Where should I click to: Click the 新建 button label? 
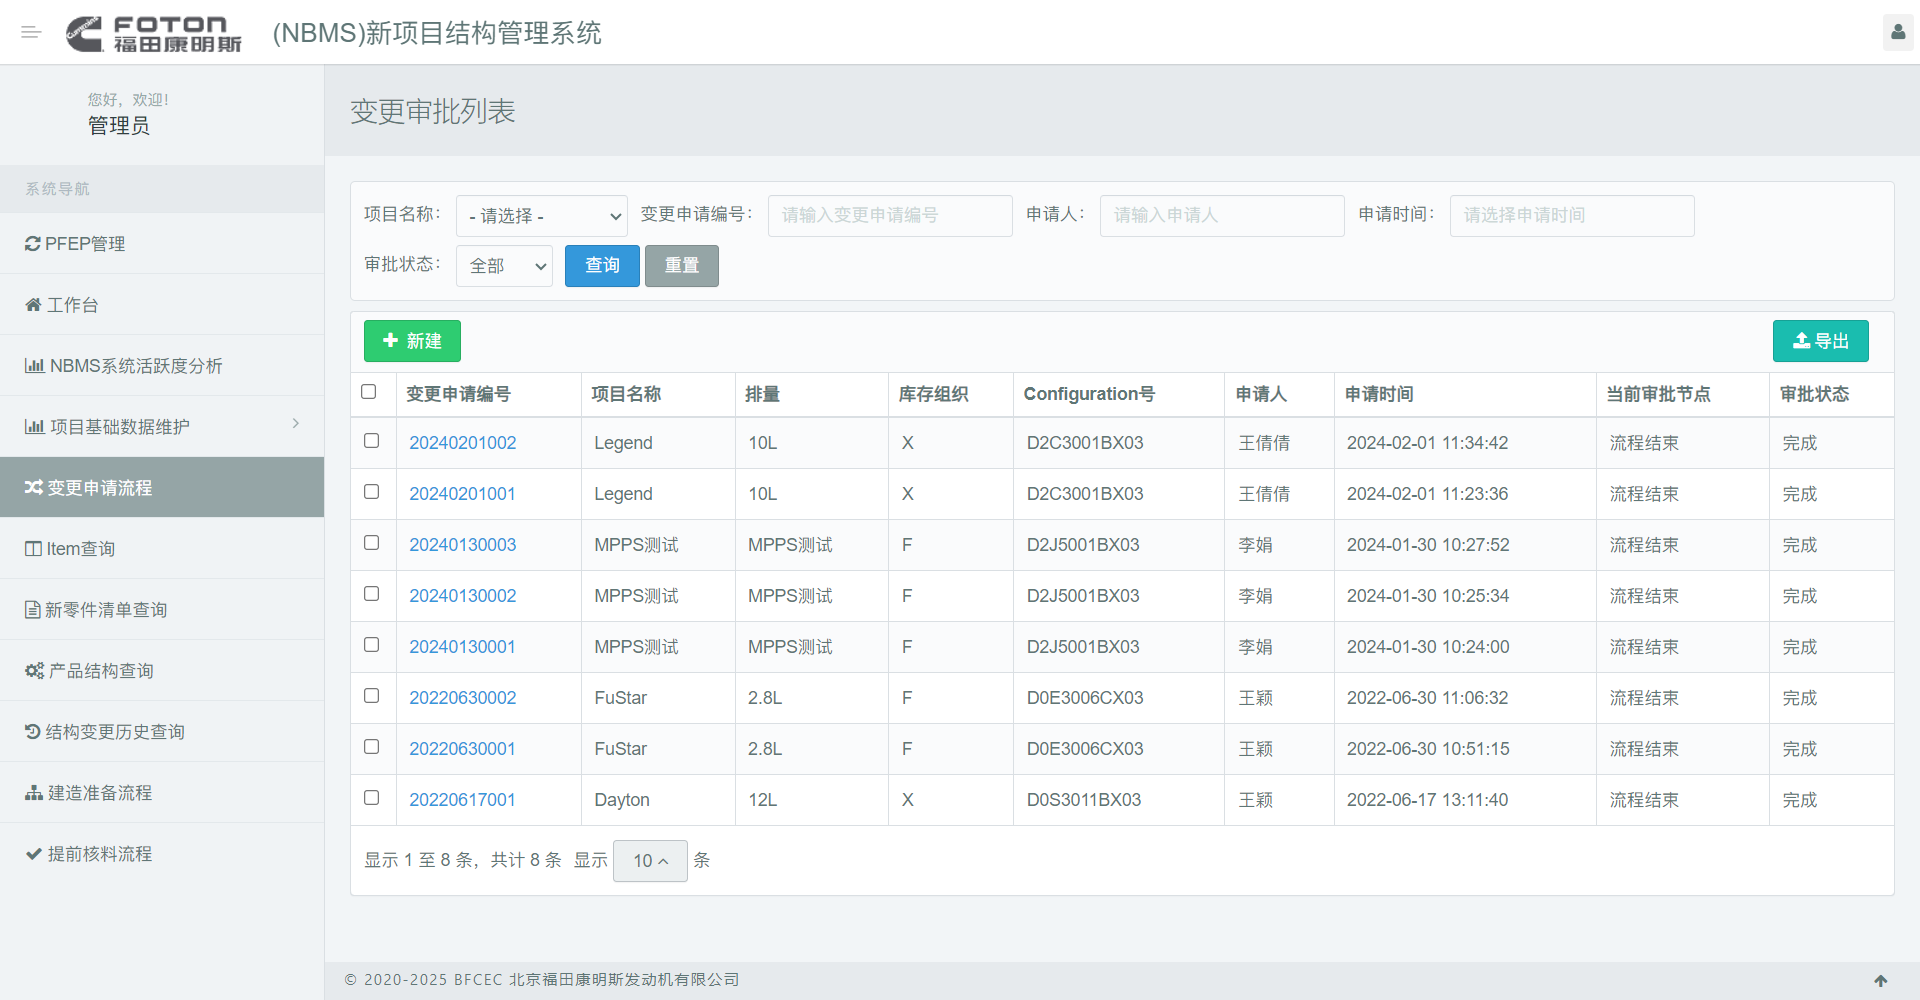tap(424, 341)
